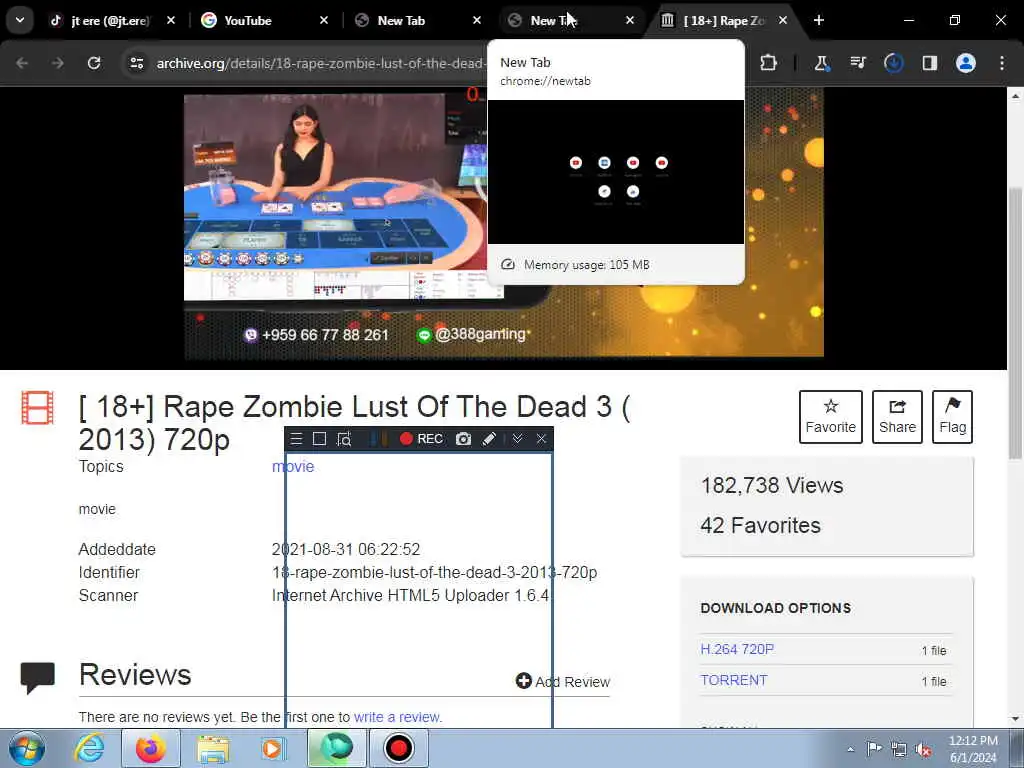Close the screen recorder toolbar
The height and width of the screenshot is (768, 1024).
click(541, 439)
